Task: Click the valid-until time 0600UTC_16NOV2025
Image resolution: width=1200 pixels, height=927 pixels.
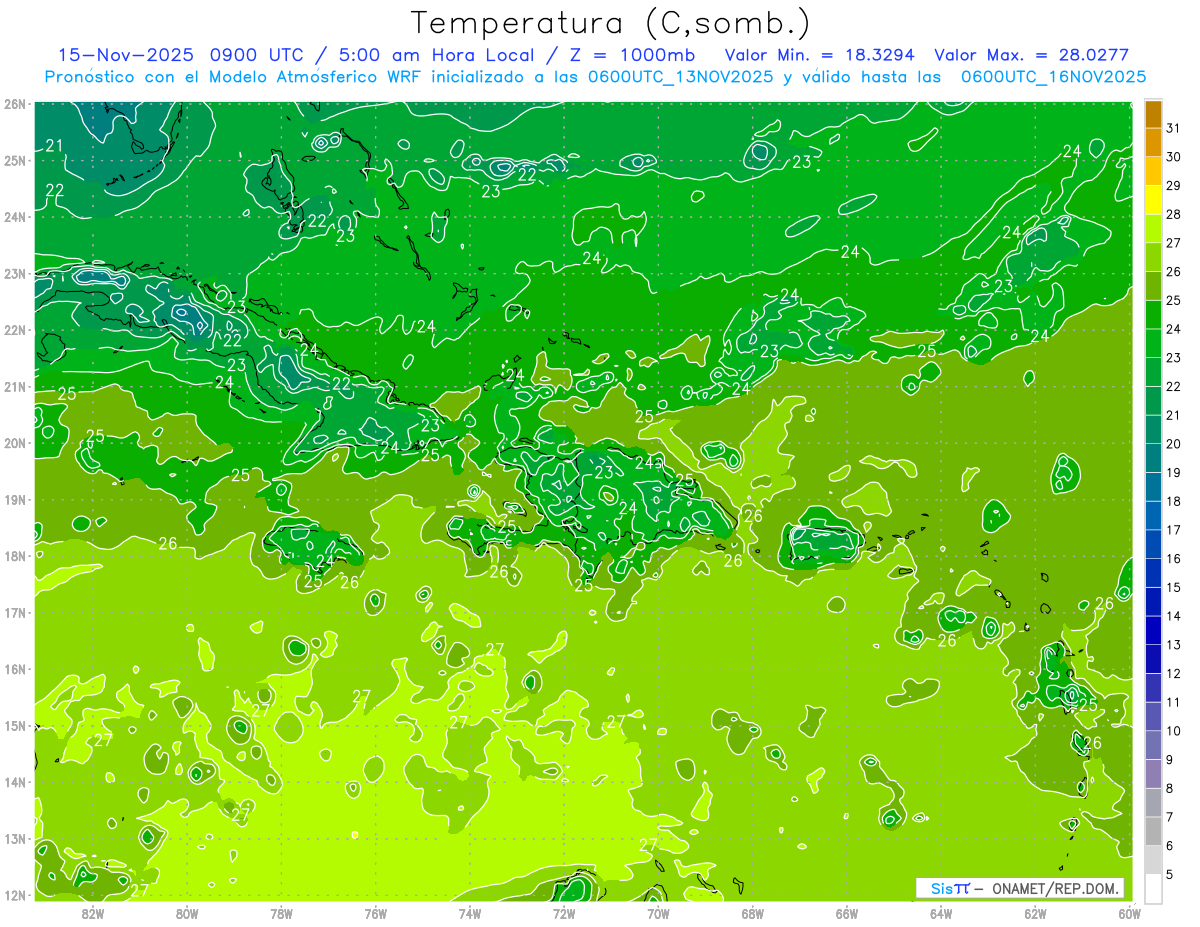Action: pos(1052,76)
